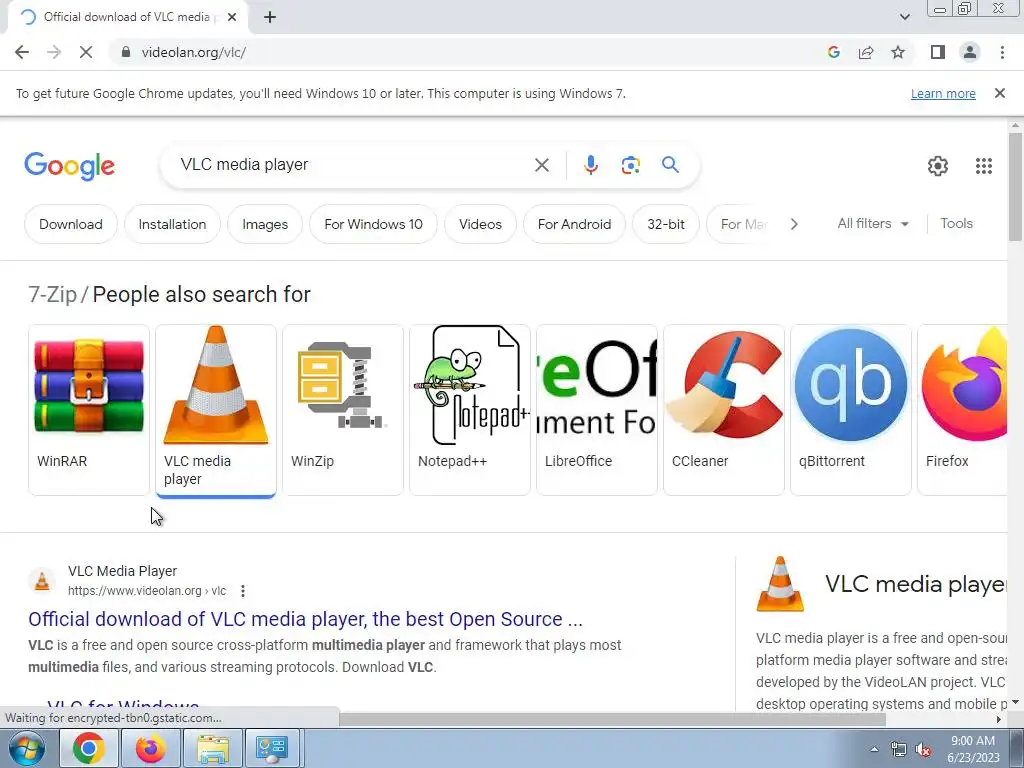The image size is (1024, 768).
Task: Search by image with Lens icon
Action: pyautogui.click(x=630, y=165)
